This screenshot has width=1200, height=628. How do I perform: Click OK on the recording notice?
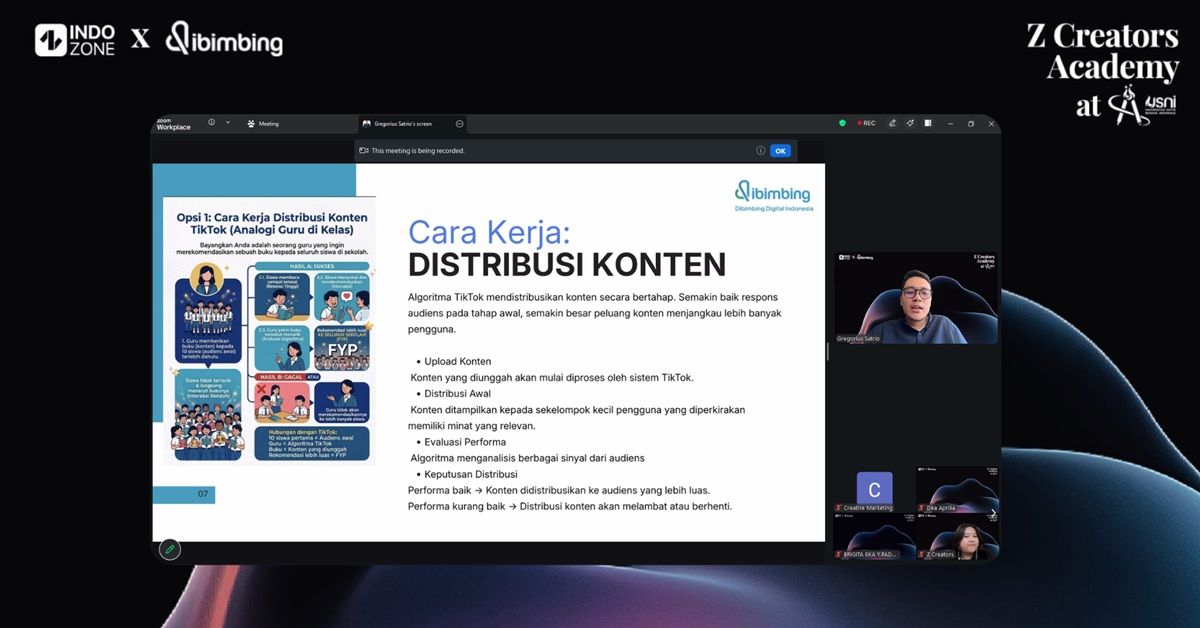[x=780, y=151]
